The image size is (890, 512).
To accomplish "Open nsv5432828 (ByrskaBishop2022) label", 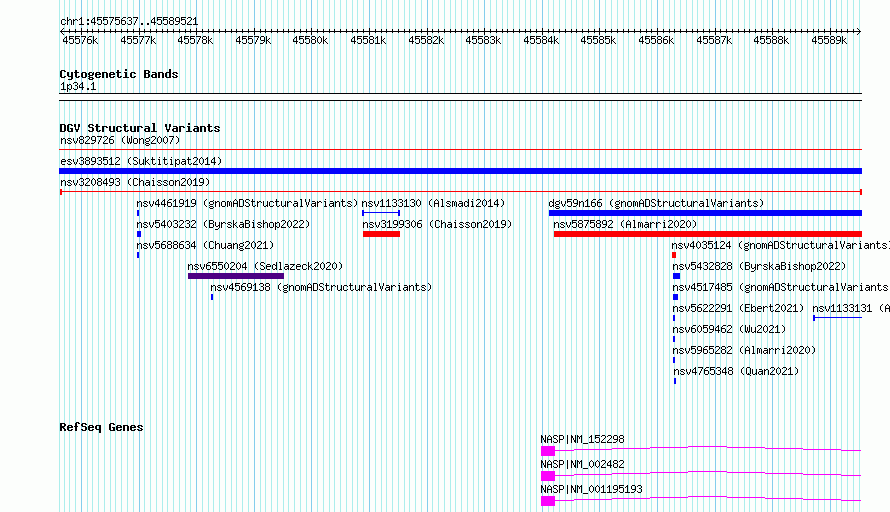I will click(759, 266).
